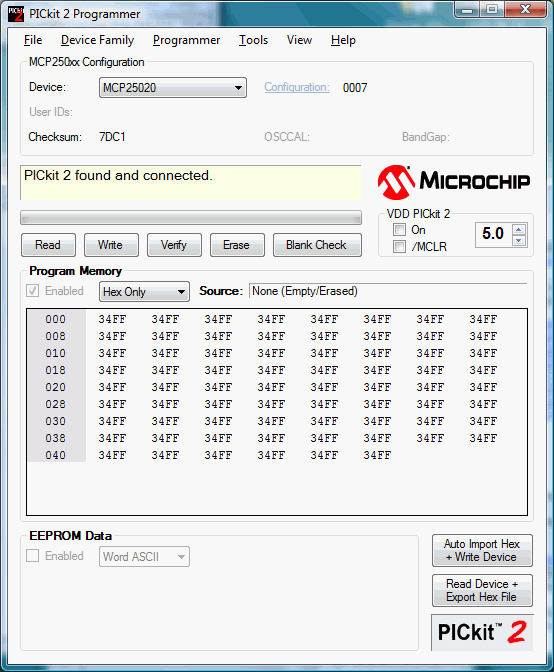
Task: Click the Microchip logo
Action: [454, 182]
